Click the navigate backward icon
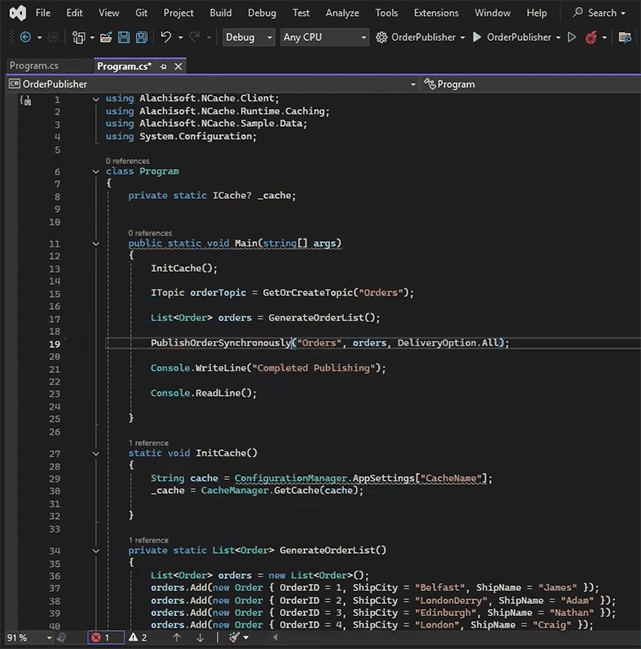This screenshot has height=649, width=641. pyautogui.click(x=25, y=37)
